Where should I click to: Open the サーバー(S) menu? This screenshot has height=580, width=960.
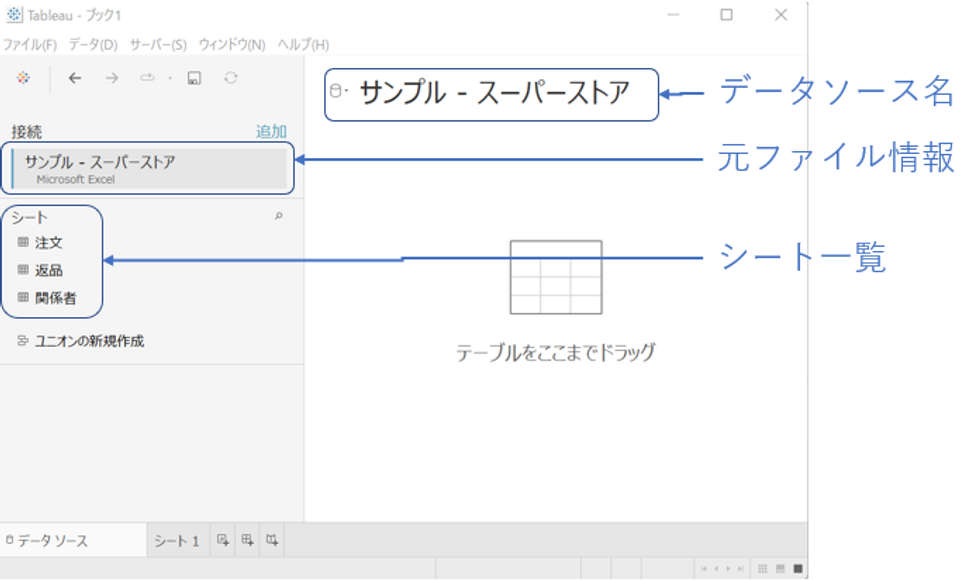[x=158, y=45]
